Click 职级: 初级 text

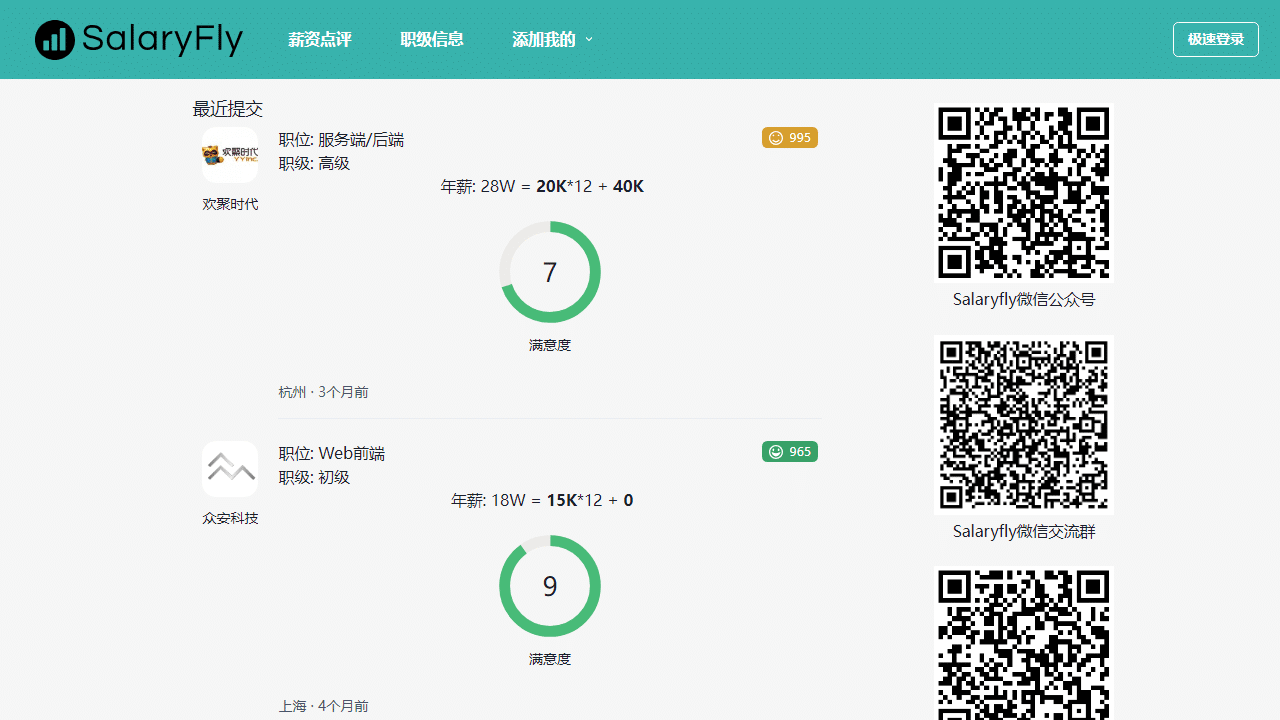tap(314, 478)
